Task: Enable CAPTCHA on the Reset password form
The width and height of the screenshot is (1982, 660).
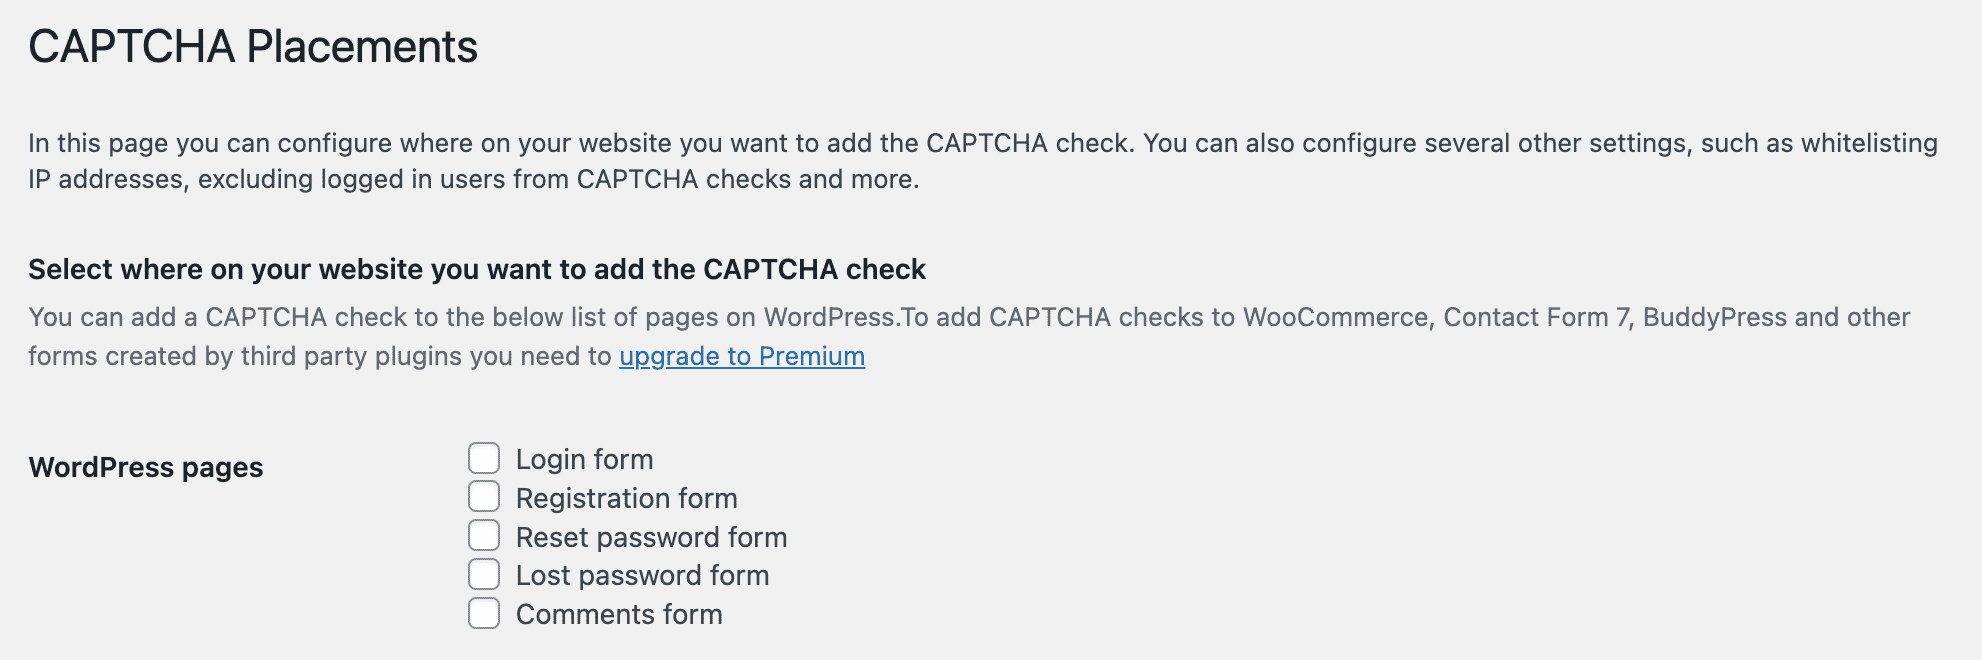Action: coord(485,536)
